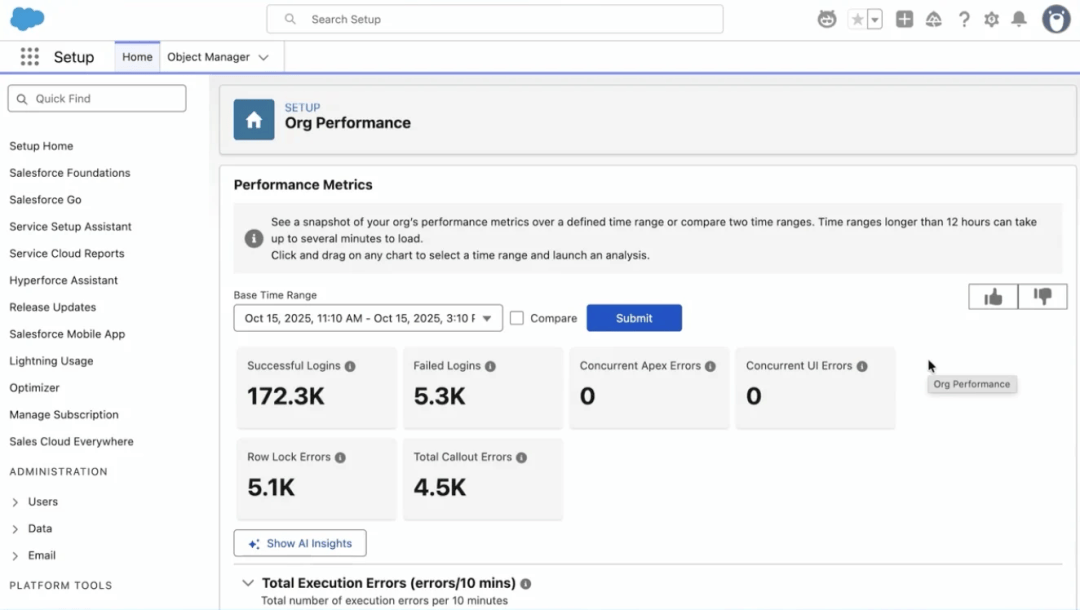Collapse the Total Execution Errors section

pyautogui.click(x=247, y=583)
